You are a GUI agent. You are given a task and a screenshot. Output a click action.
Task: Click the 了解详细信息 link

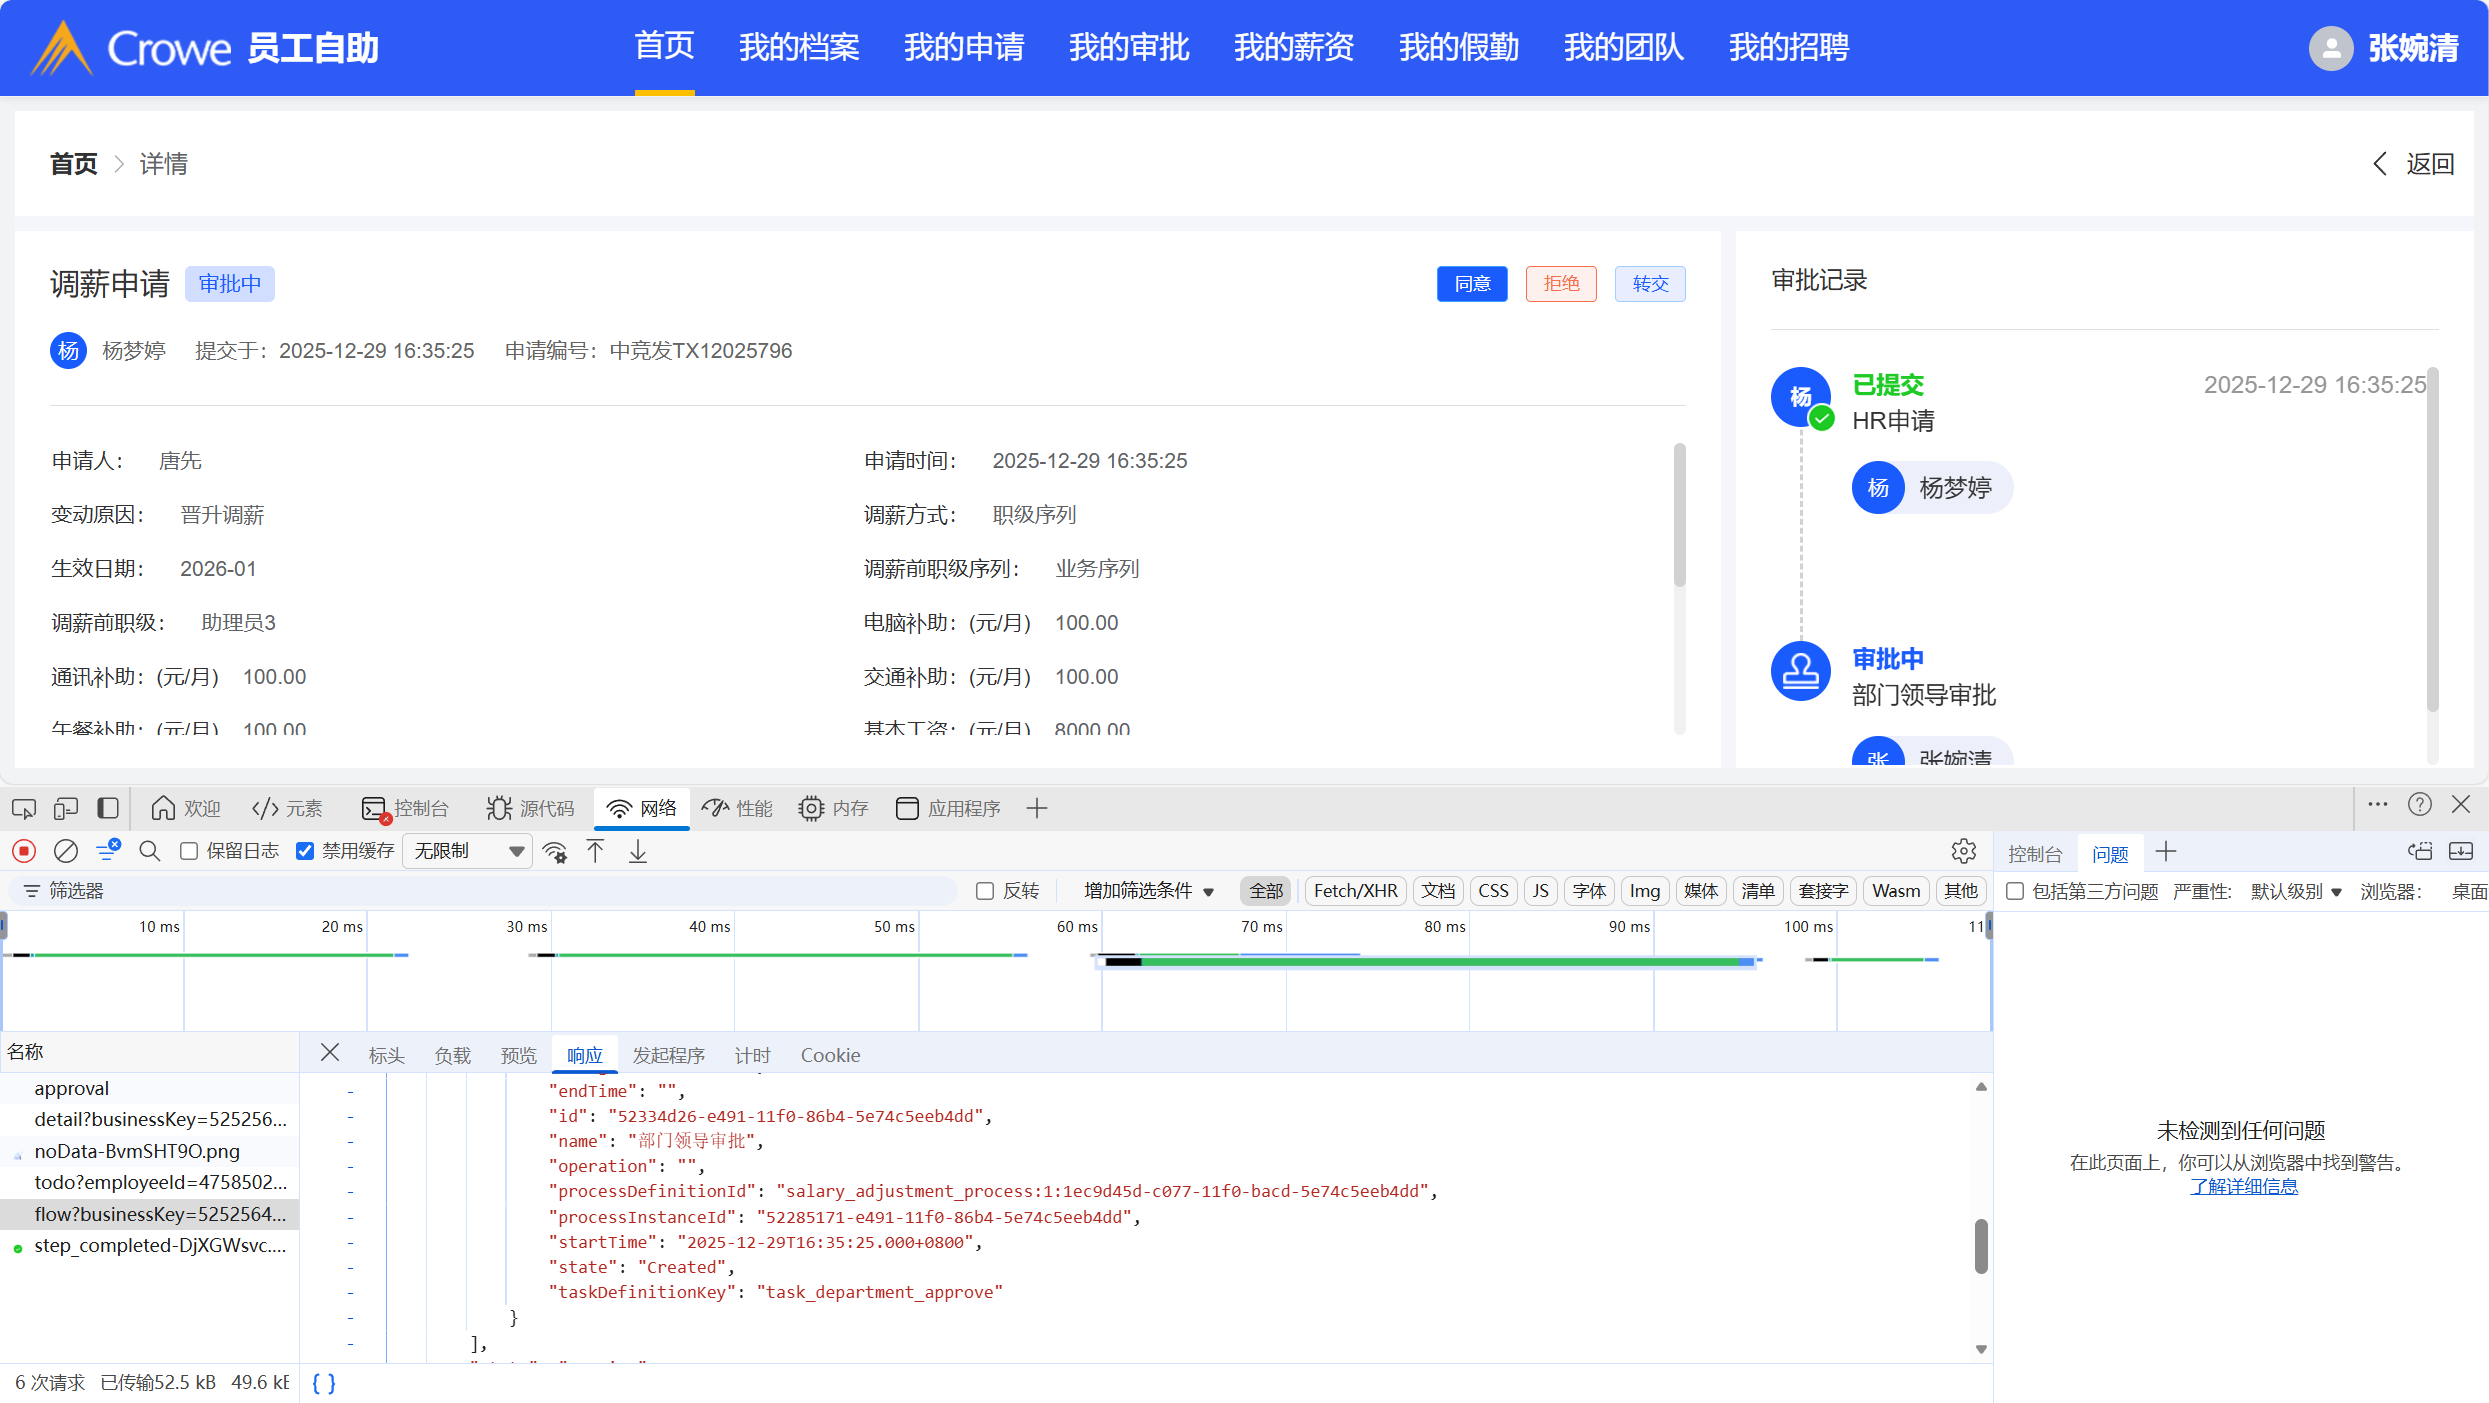[2243, 1187]
